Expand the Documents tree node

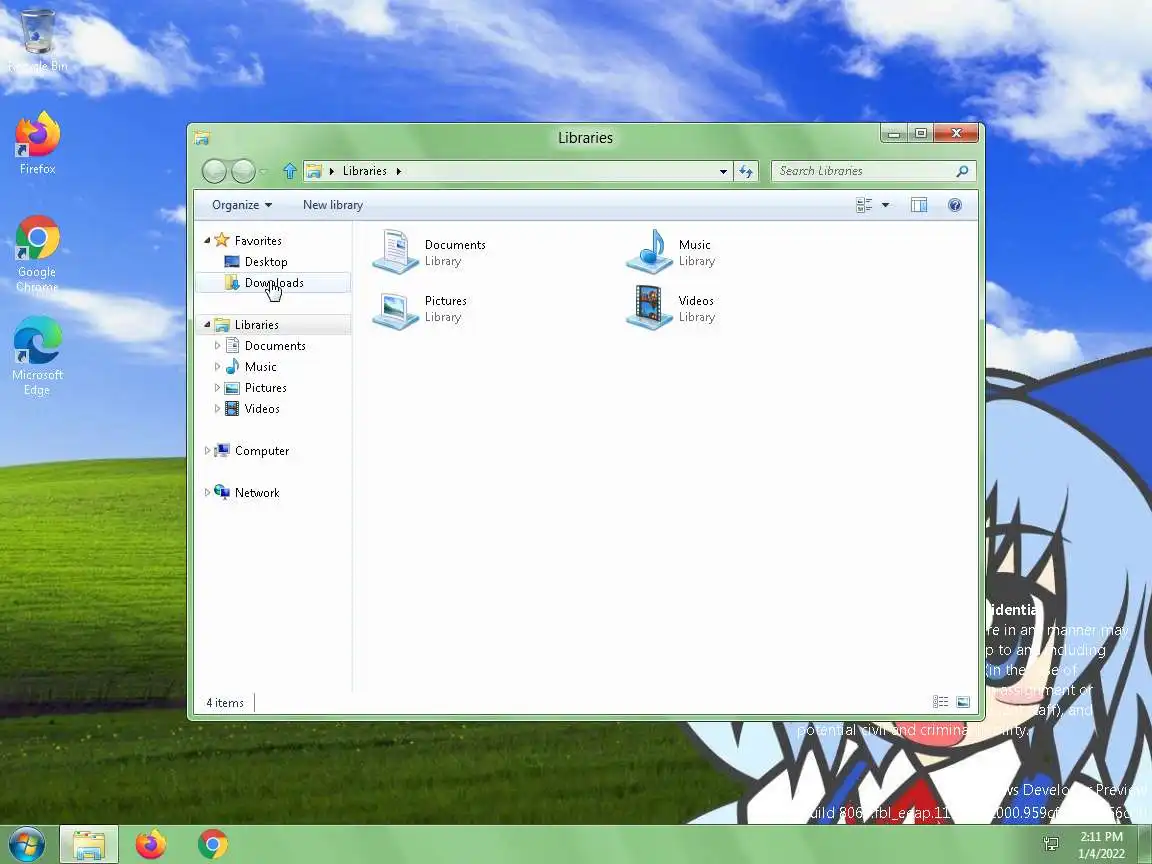(x=217, y=345)
